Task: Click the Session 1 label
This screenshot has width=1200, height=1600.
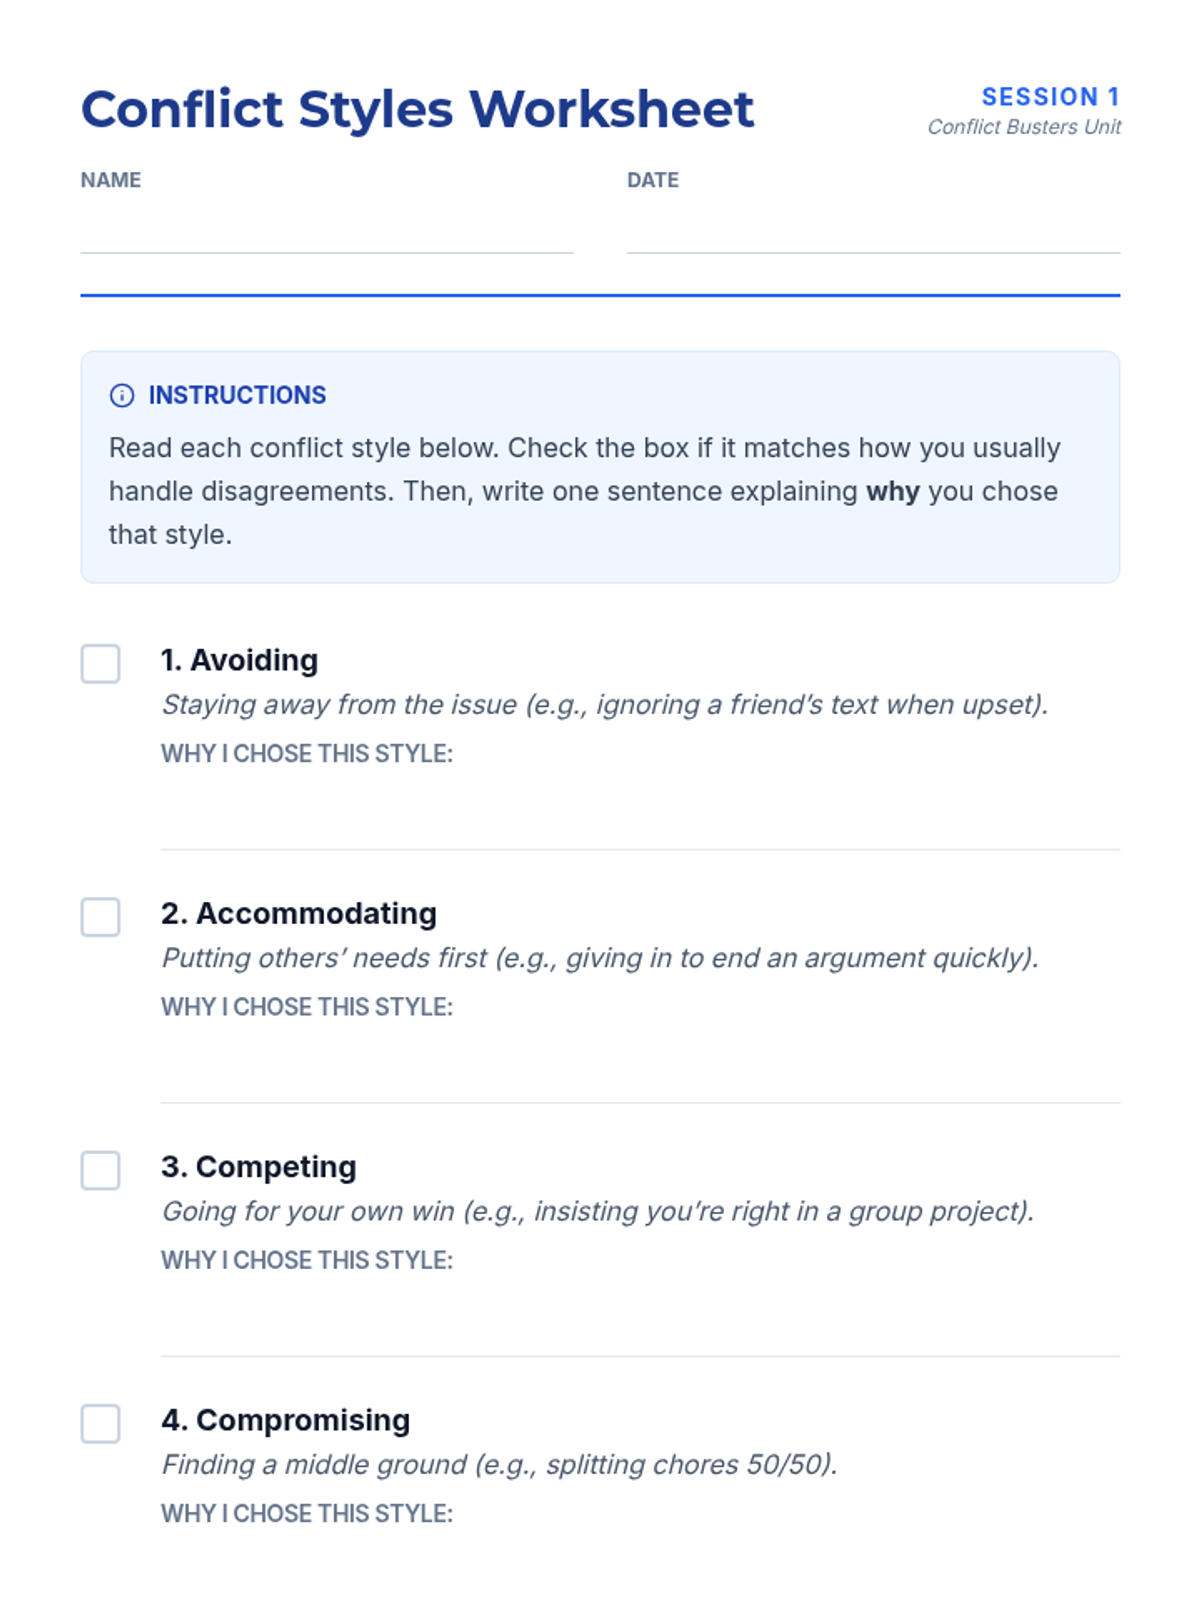Action: pyautogui.click(x=1049, y=97)
